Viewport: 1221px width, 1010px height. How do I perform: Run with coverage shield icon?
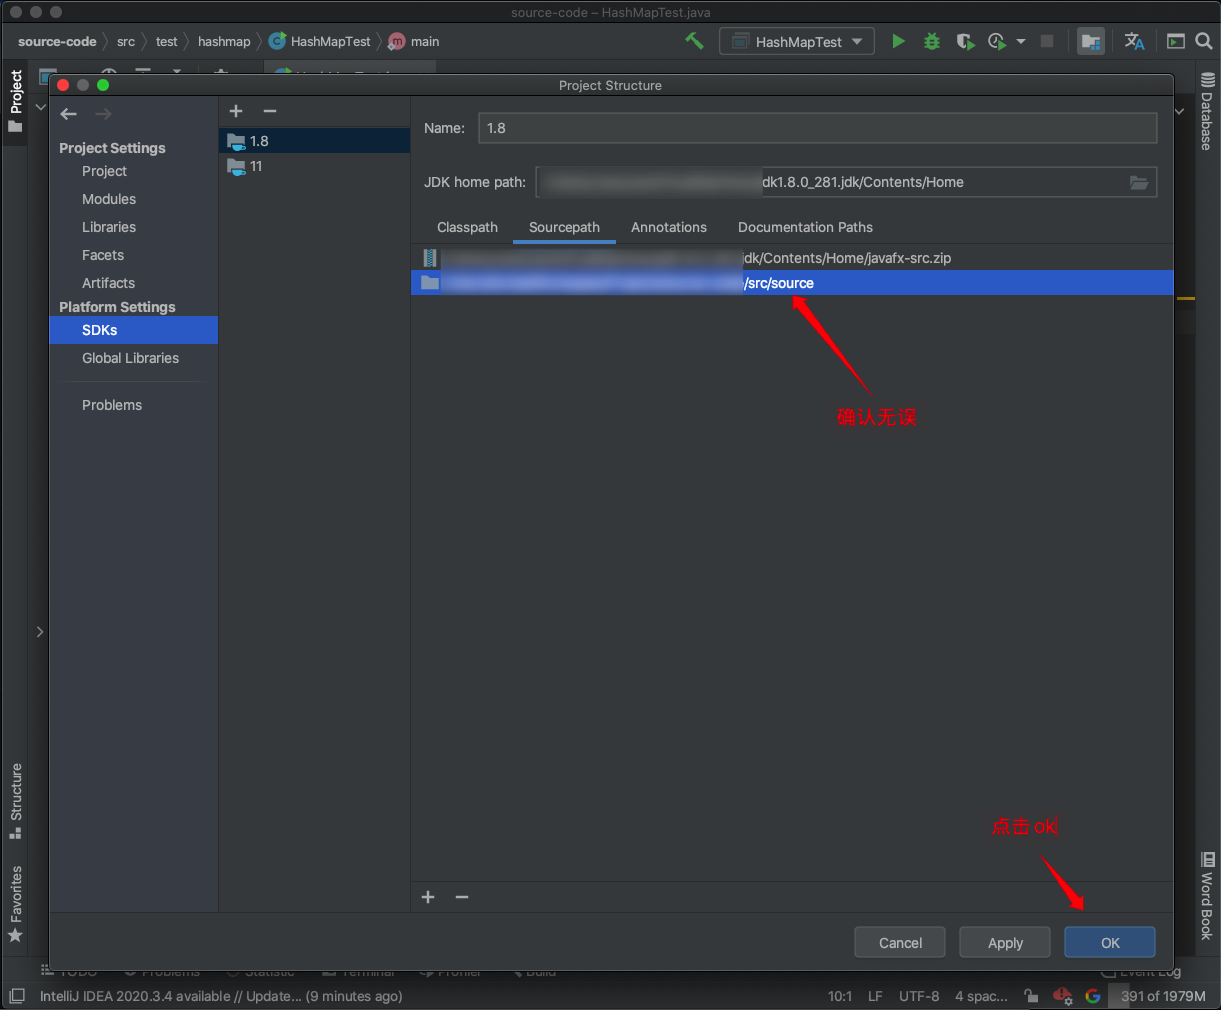point(964,41)
